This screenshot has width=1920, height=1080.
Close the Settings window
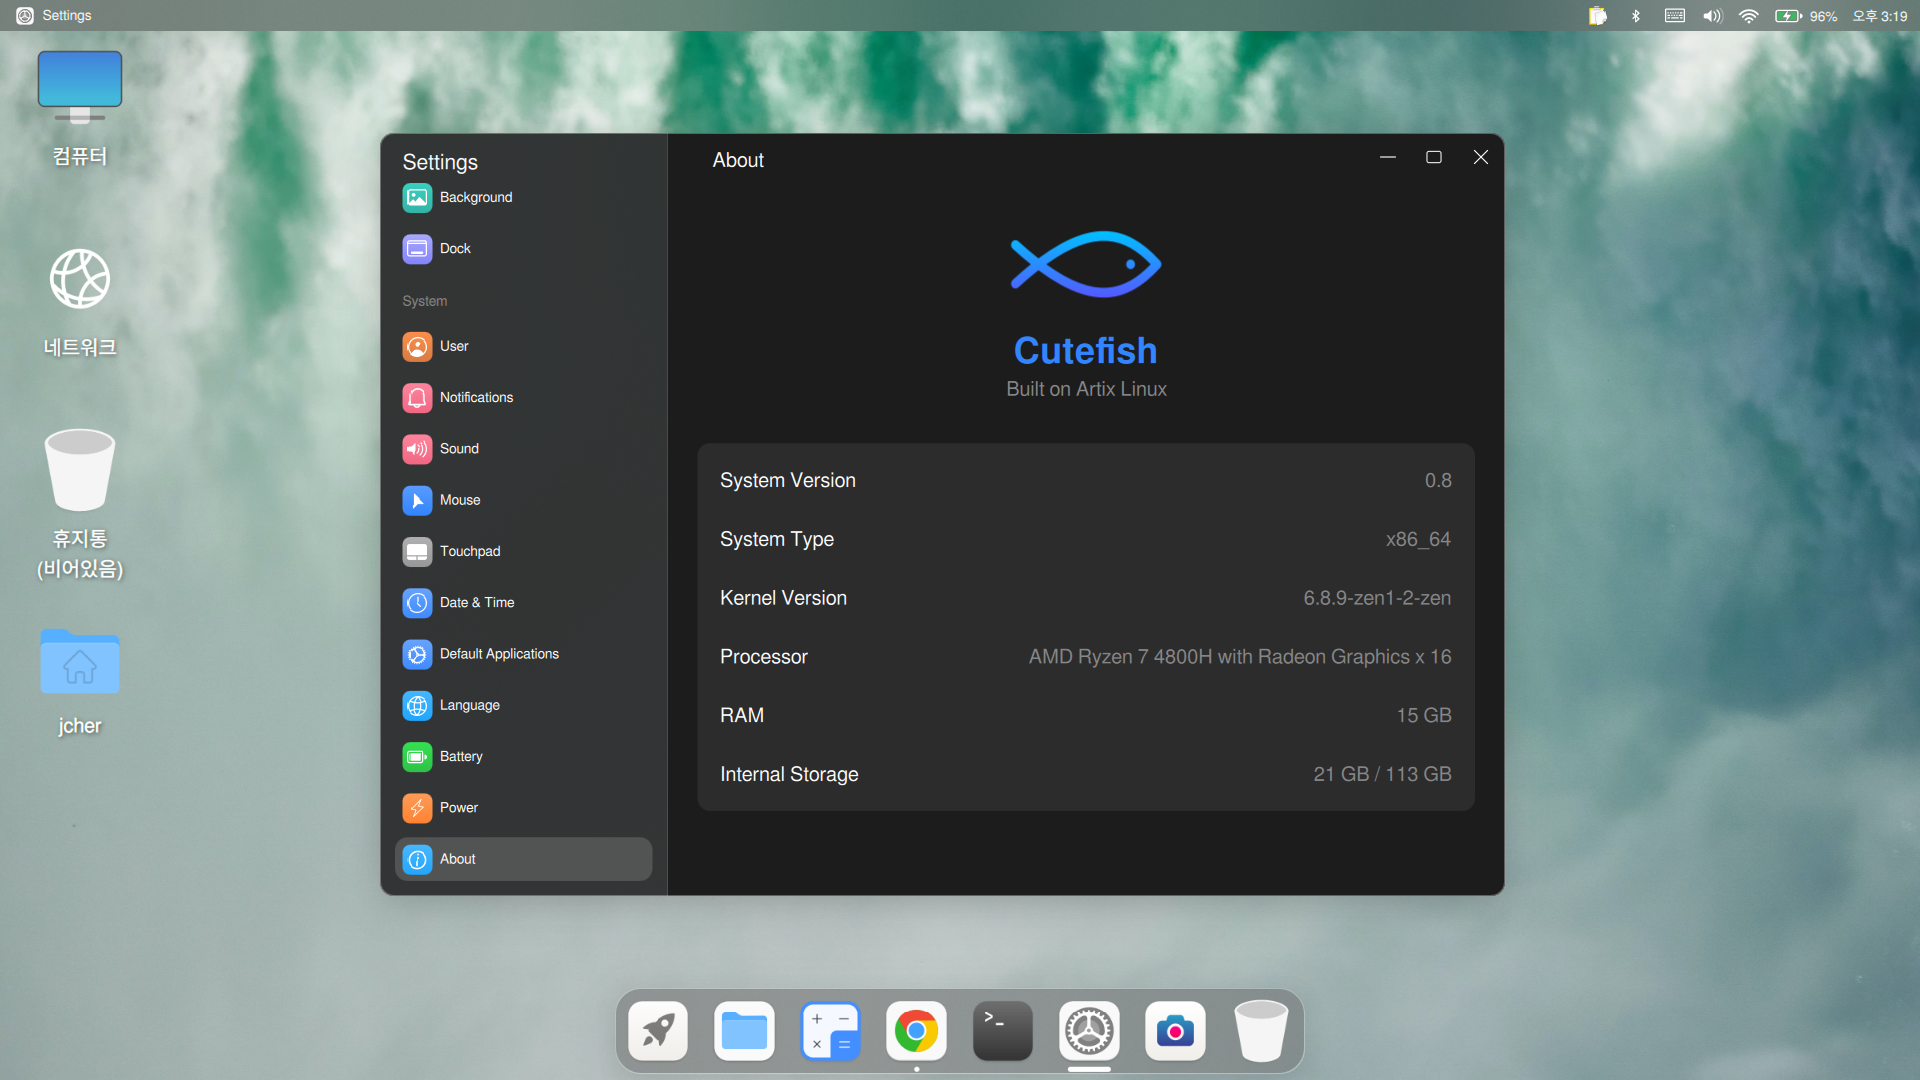[x=1481, y=157]
